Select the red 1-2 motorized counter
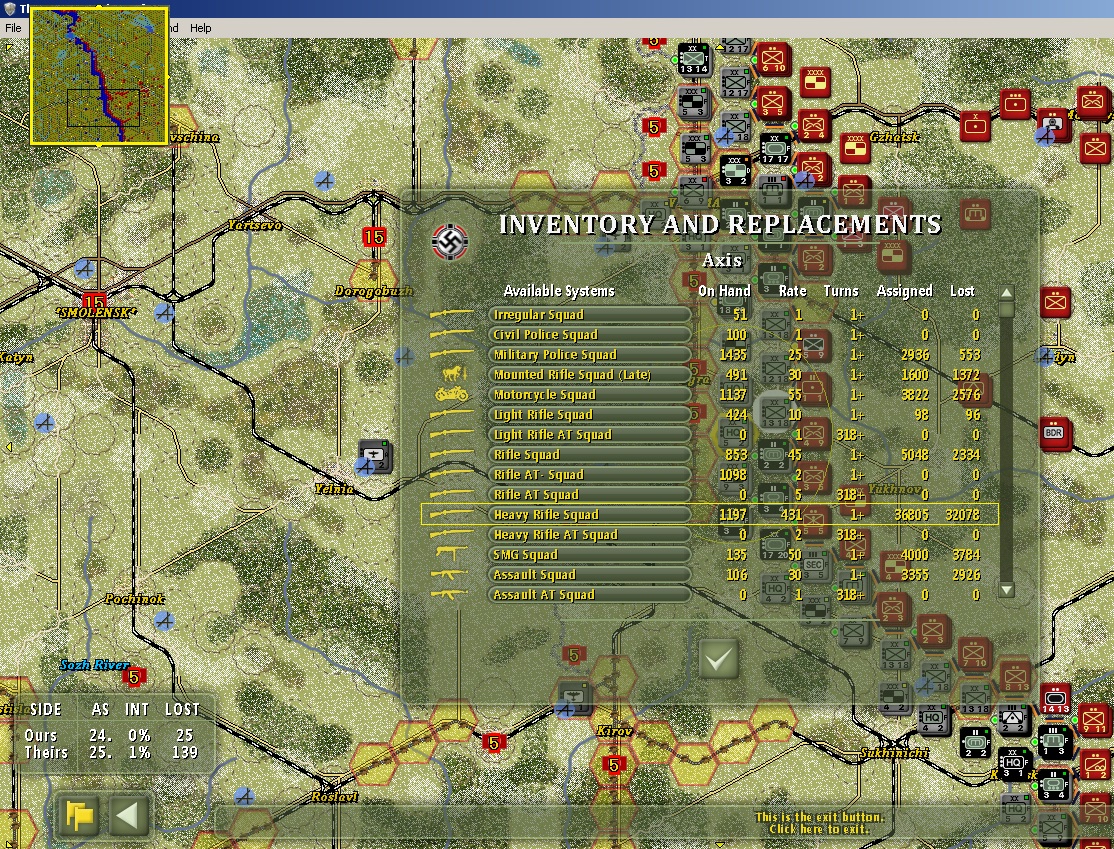Viewport: 1114px width, 849px height. point(1095,764)
